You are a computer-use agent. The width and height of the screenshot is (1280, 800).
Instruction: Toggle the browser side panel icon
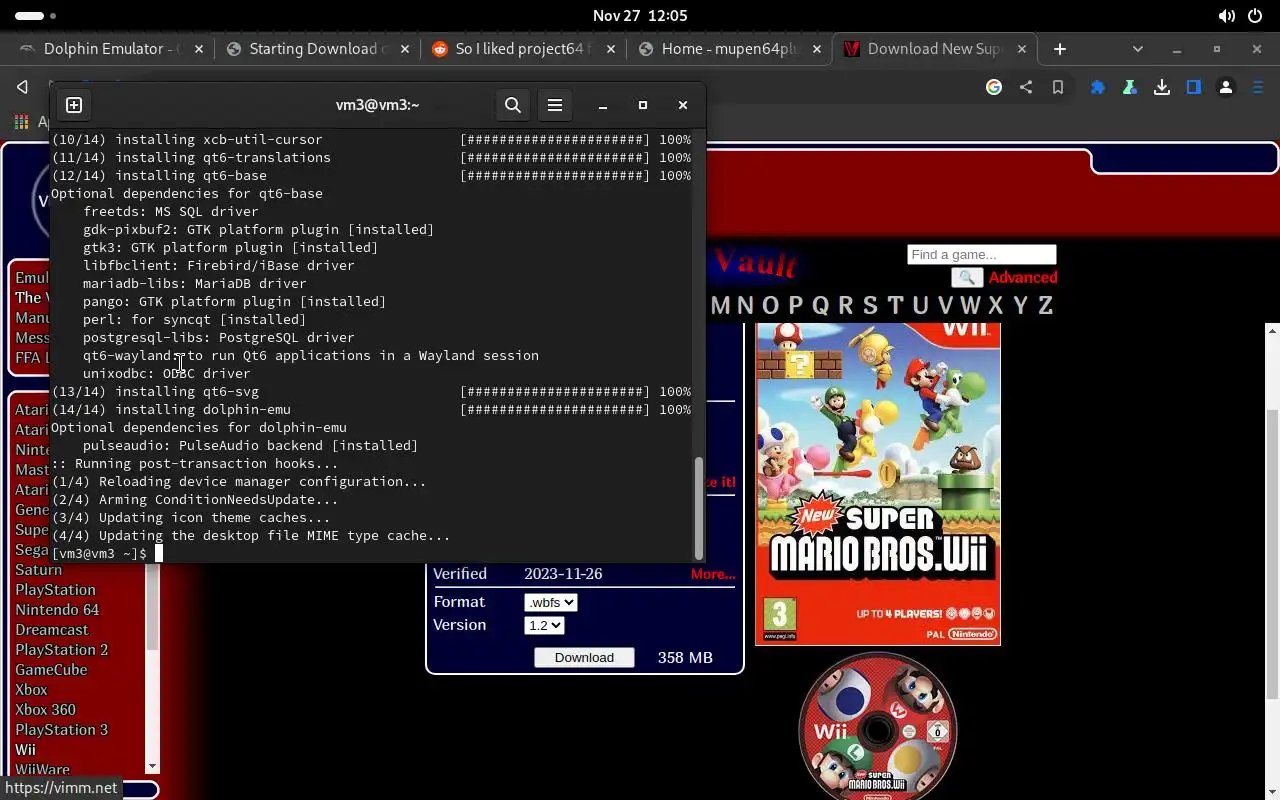[1194, 87]
